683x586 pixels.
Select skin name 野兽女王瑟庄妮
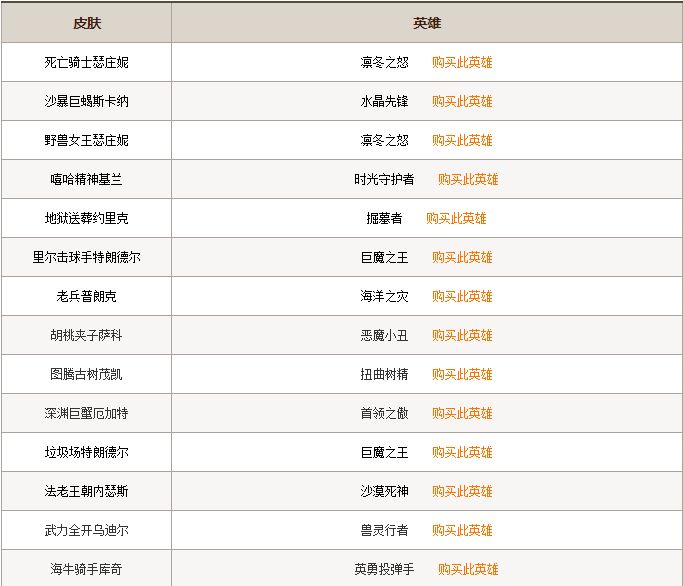pos(87,140)
